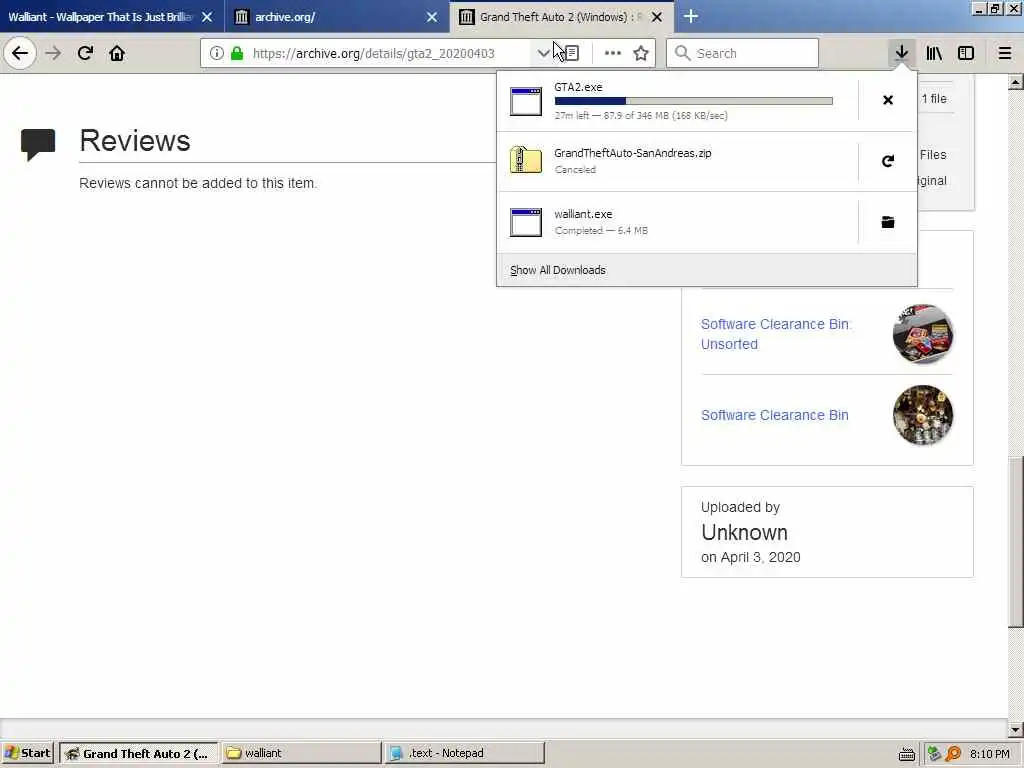Retry the GrandTheftAuto-SanAndreas.zip download
This screenshot has width=1024, height=768.
(888, 161)
